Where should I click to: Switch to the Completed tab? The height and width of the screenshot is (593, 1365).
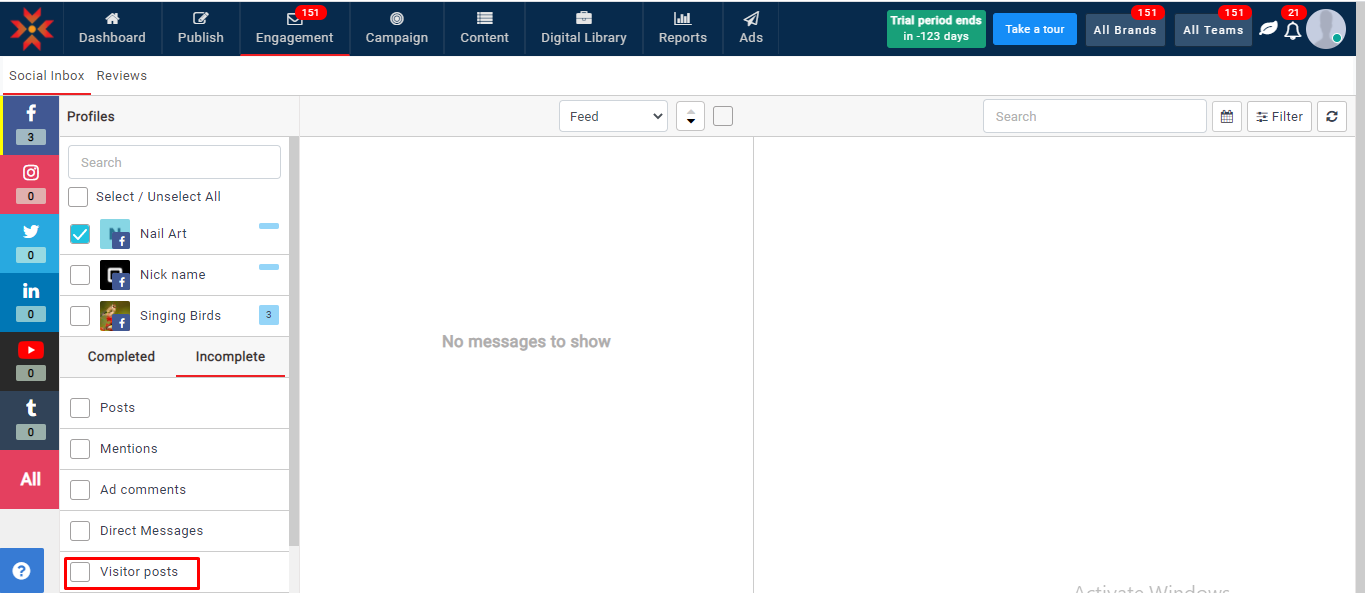[121, 357]
